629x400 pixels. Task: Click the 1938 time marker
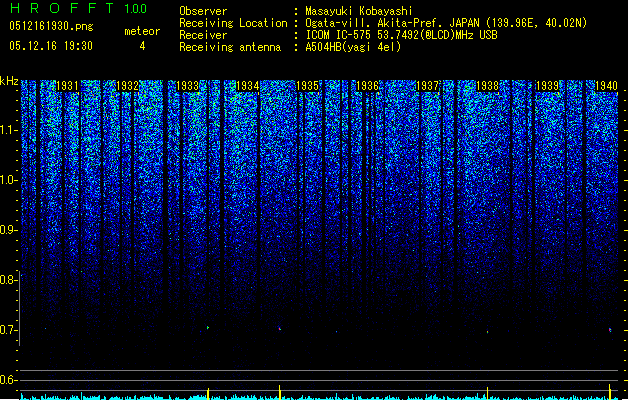point(487,86)
